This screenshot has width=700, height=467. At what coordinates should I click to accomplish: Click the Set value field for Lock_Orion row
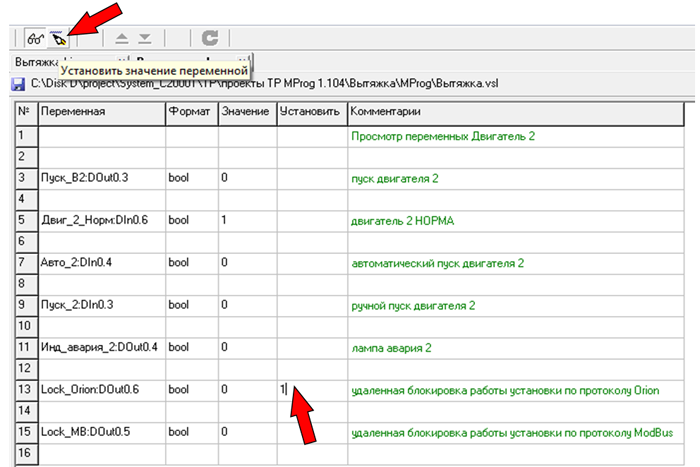[311, 389]
